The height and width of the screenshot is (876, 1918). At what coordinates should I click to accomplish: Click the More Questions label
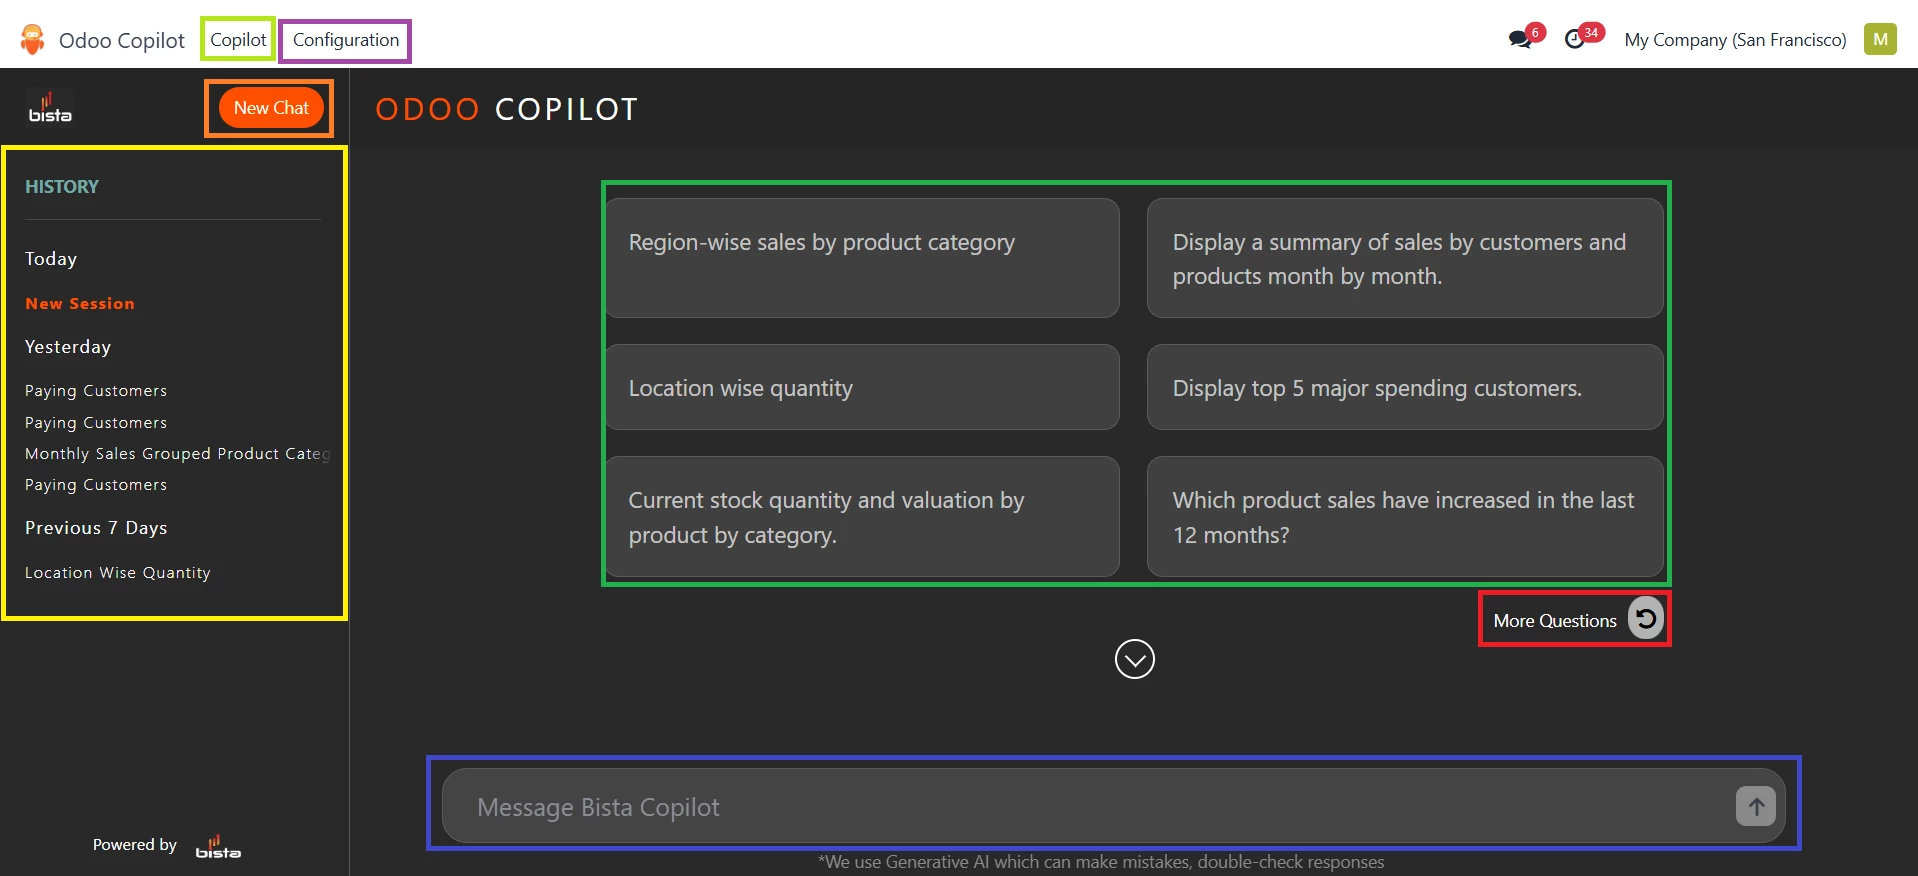pyautogui.click(x=1554, y=621)
